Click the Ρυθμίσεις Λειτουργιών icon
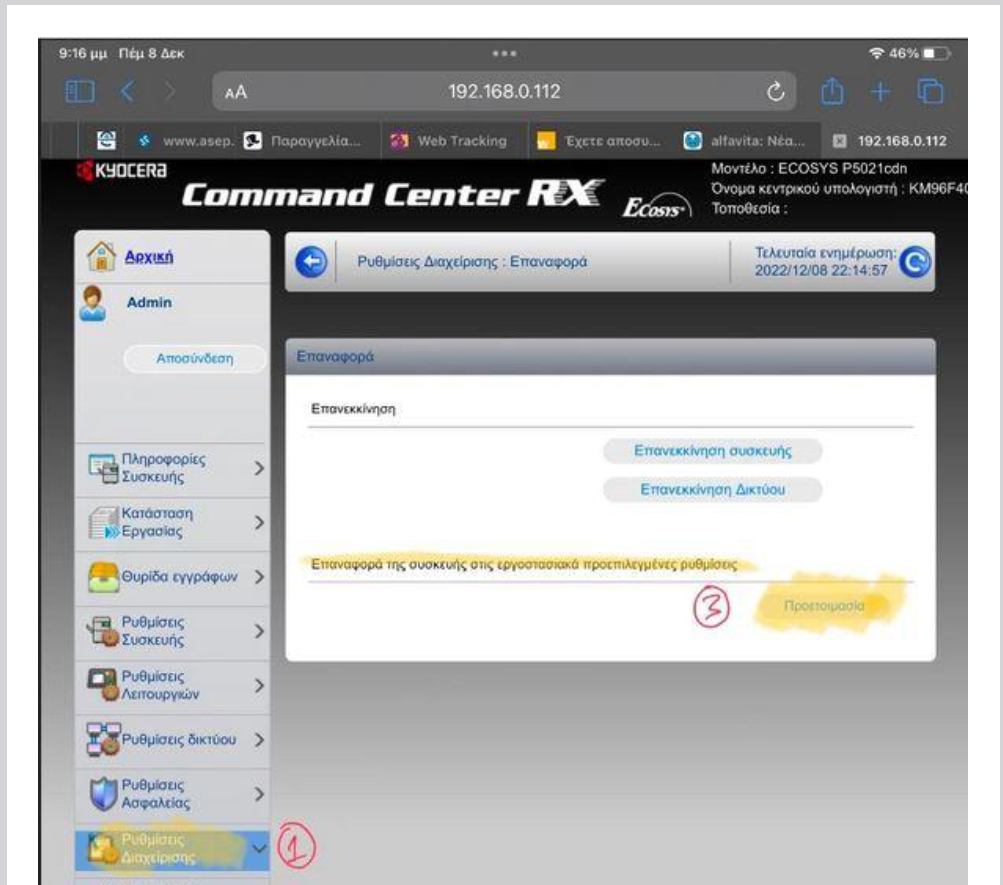This screenshot has width=1003, height=885. (103, 685)
